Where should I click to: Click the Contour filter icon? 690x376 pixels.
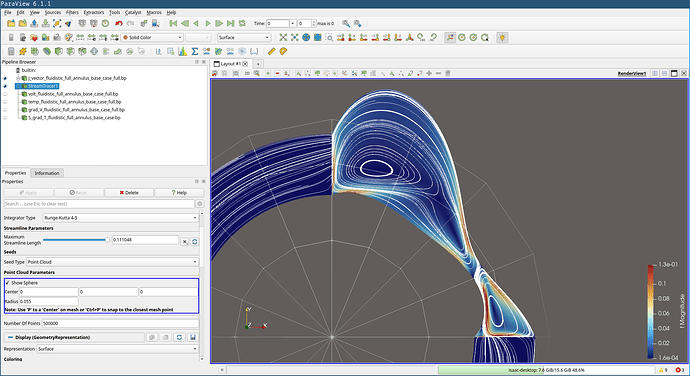(x=47, y=52)
